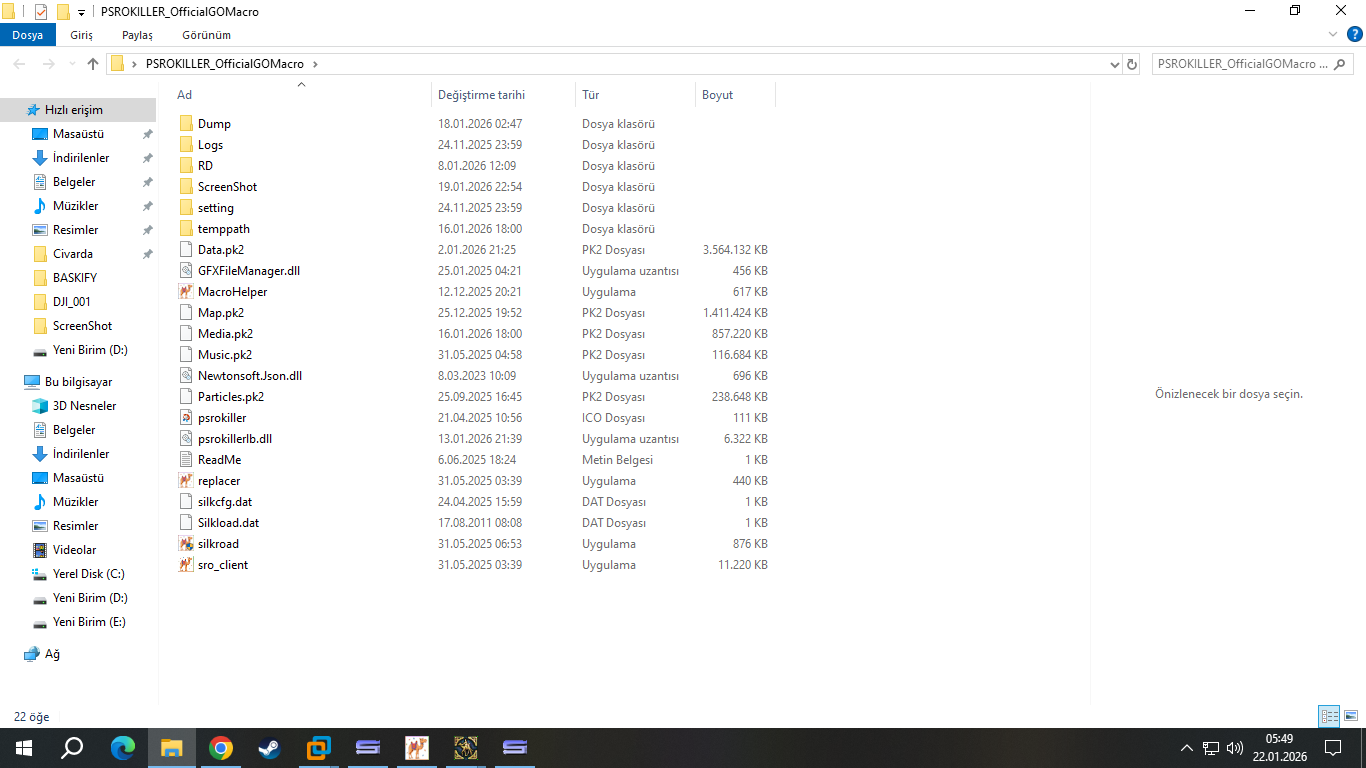The width and height of the screenshot is (1366, 768).
Task: Click the camel icon app in the taskbar
Action: click(x=417, y=747)
